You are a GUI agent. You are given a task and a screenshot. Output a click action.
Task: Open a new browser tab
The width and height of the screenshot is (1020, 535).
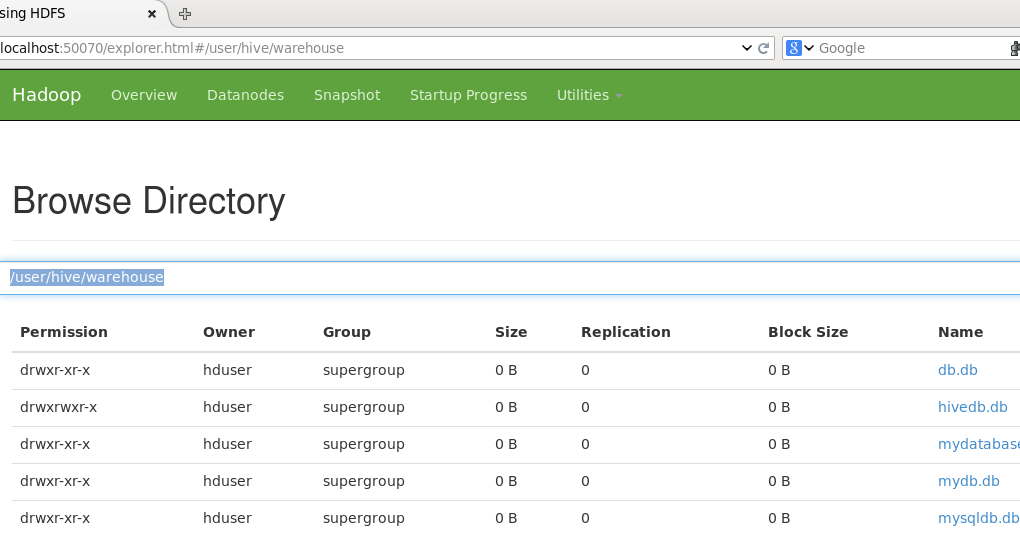185,14
